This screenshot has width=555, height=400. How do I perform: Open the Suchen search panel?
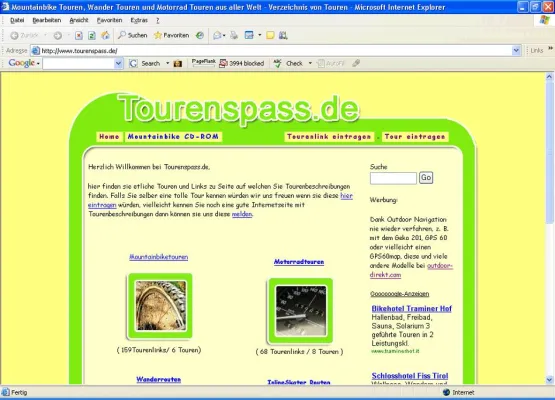tap(132, 35)
